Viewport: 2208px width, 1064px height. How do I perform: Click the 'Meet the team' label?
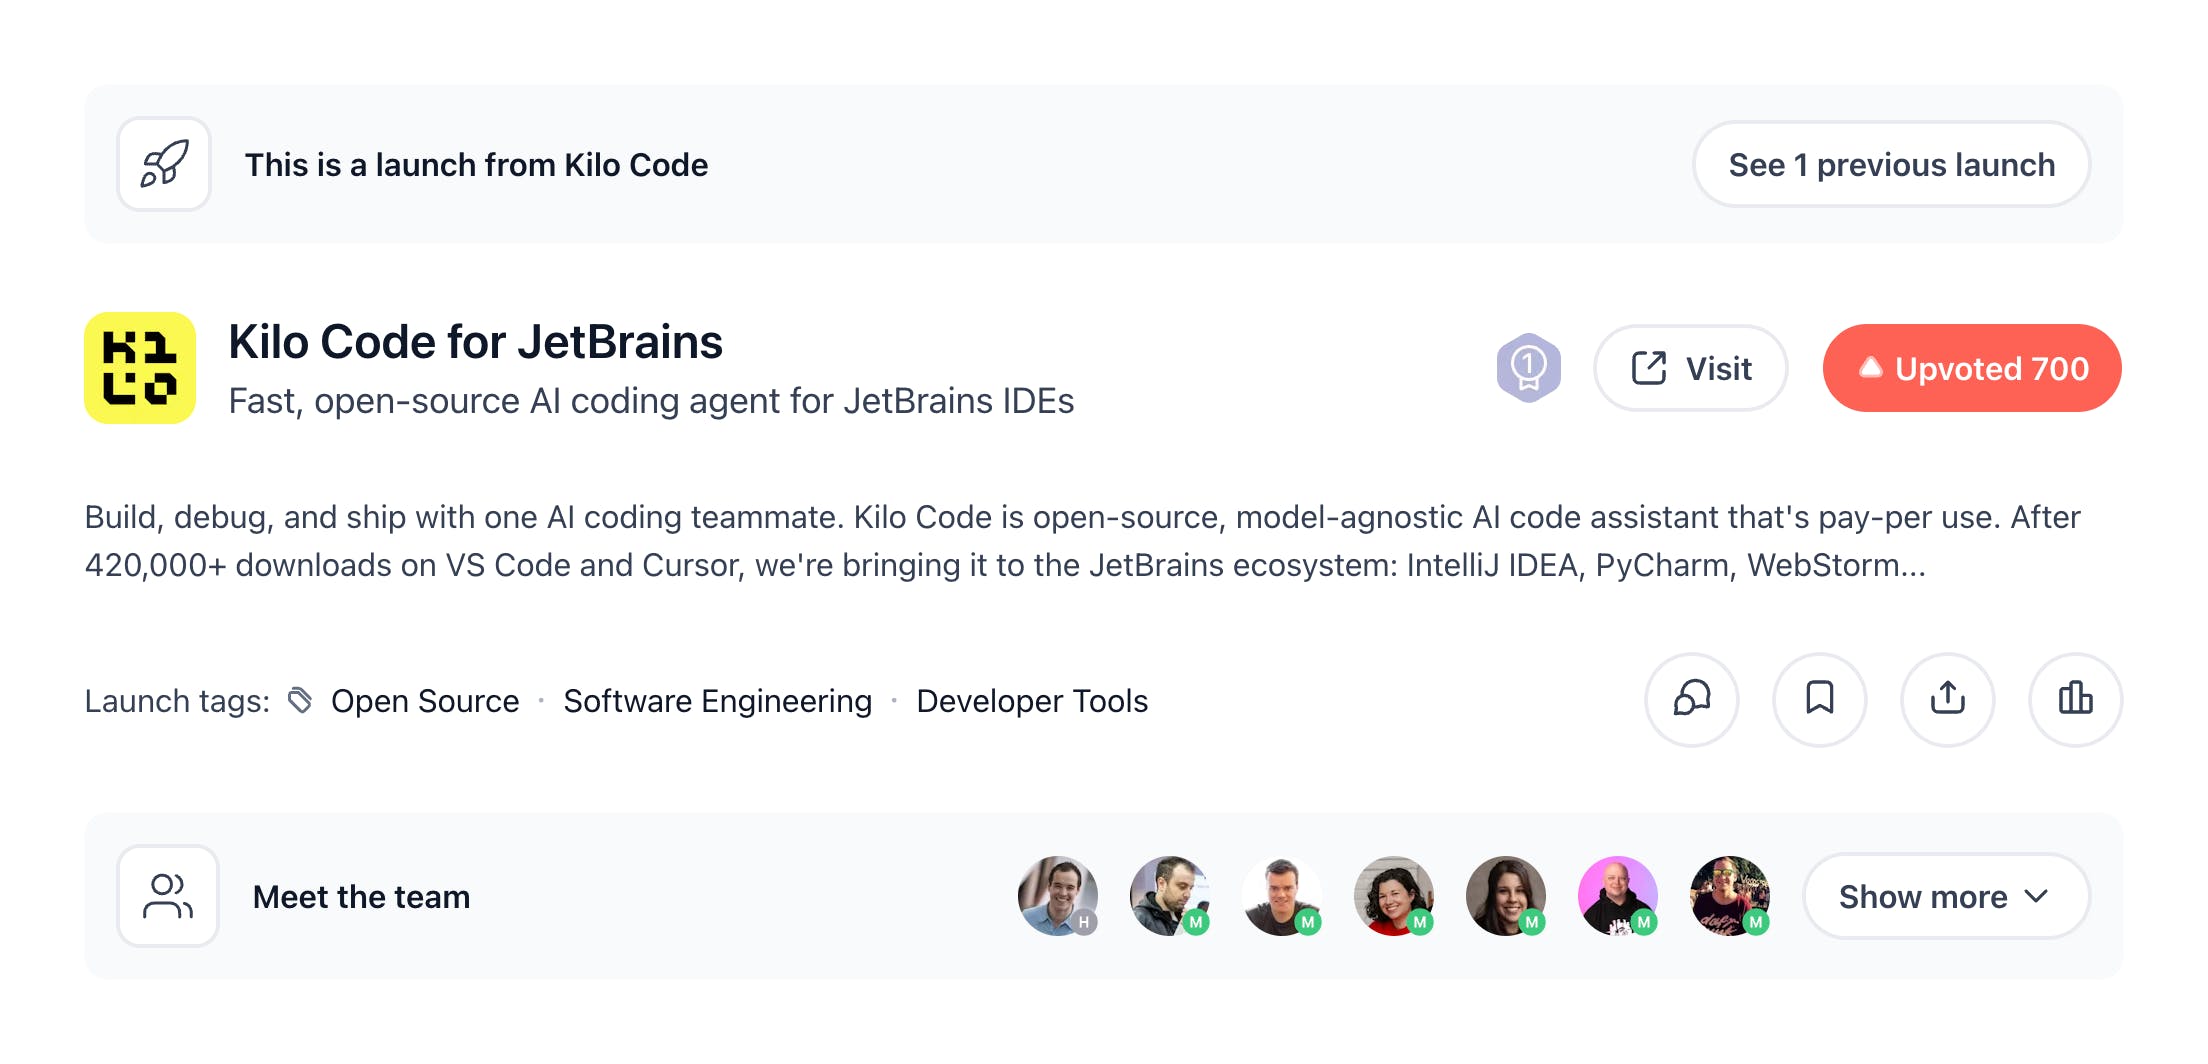(361, 897)
